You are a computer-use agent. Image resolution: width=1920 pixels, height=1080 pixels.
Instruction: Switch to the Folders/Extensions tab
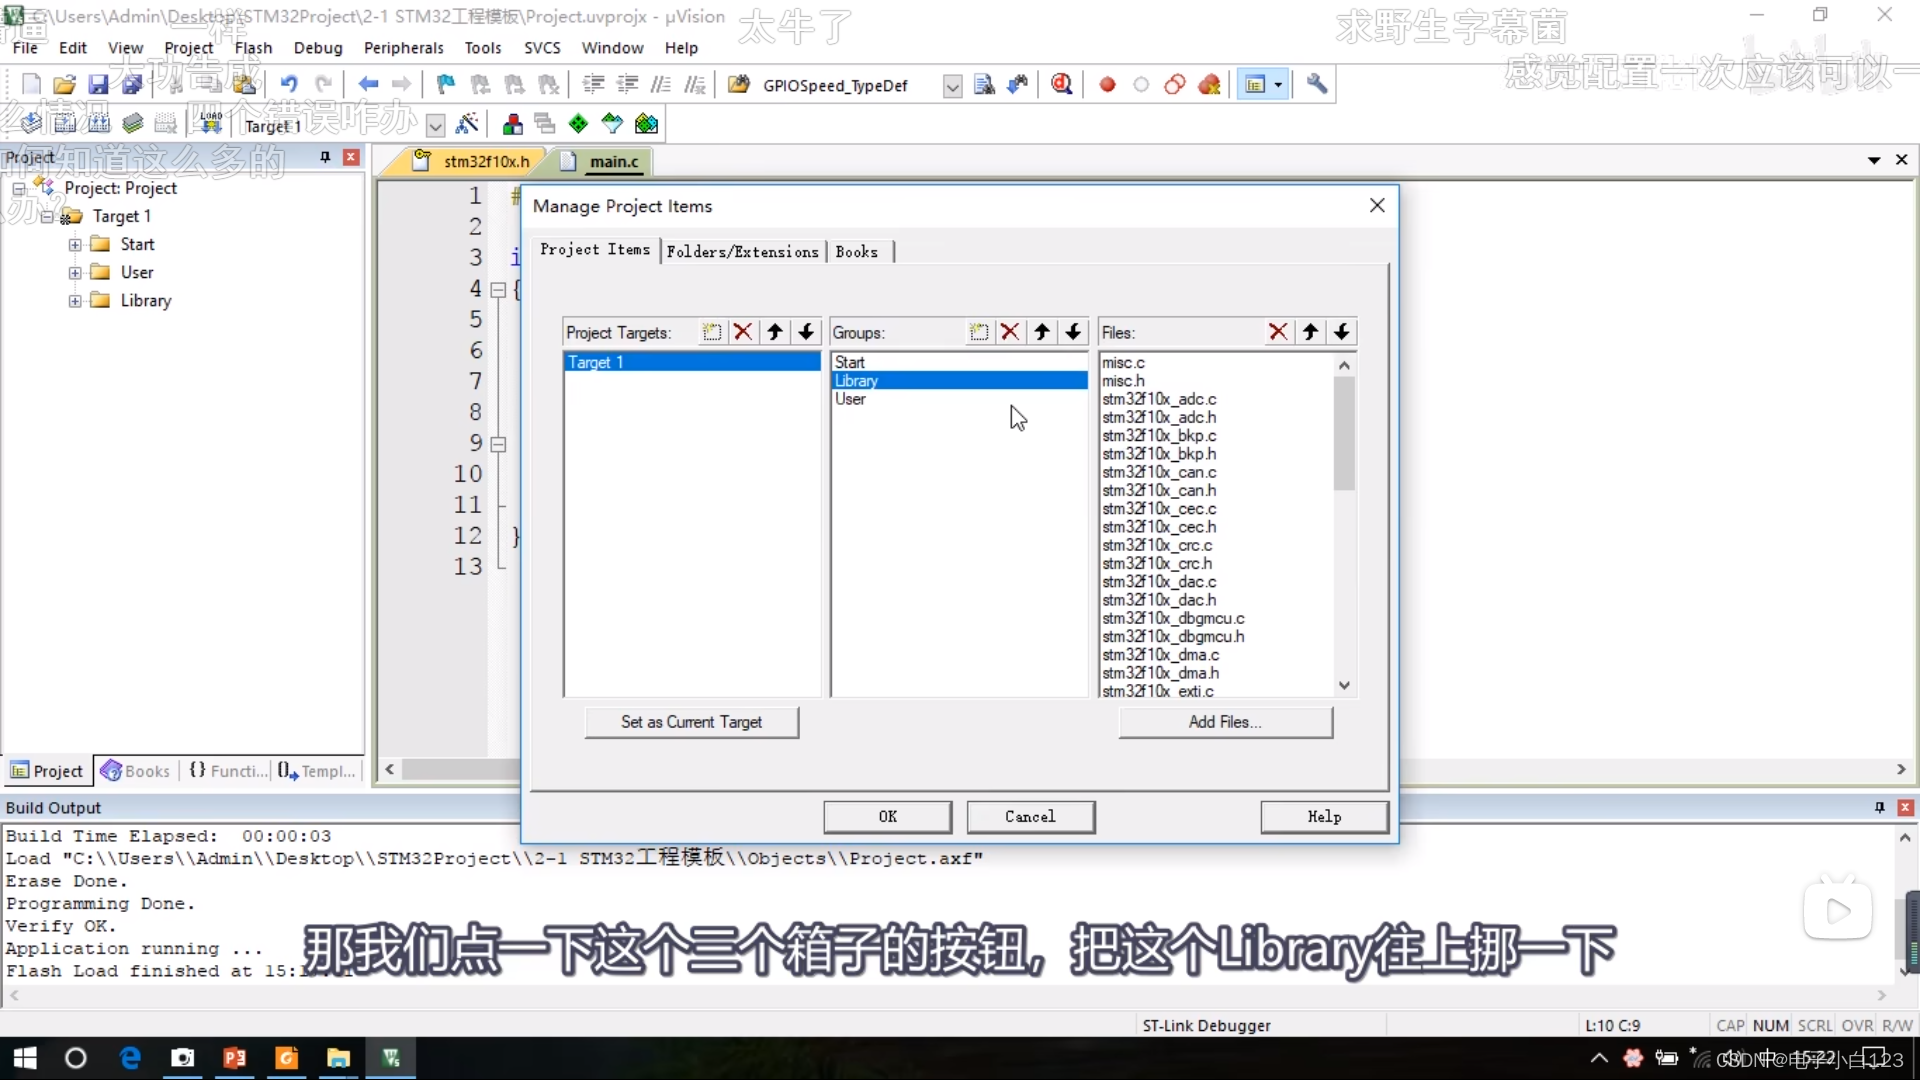pos(743,251)
